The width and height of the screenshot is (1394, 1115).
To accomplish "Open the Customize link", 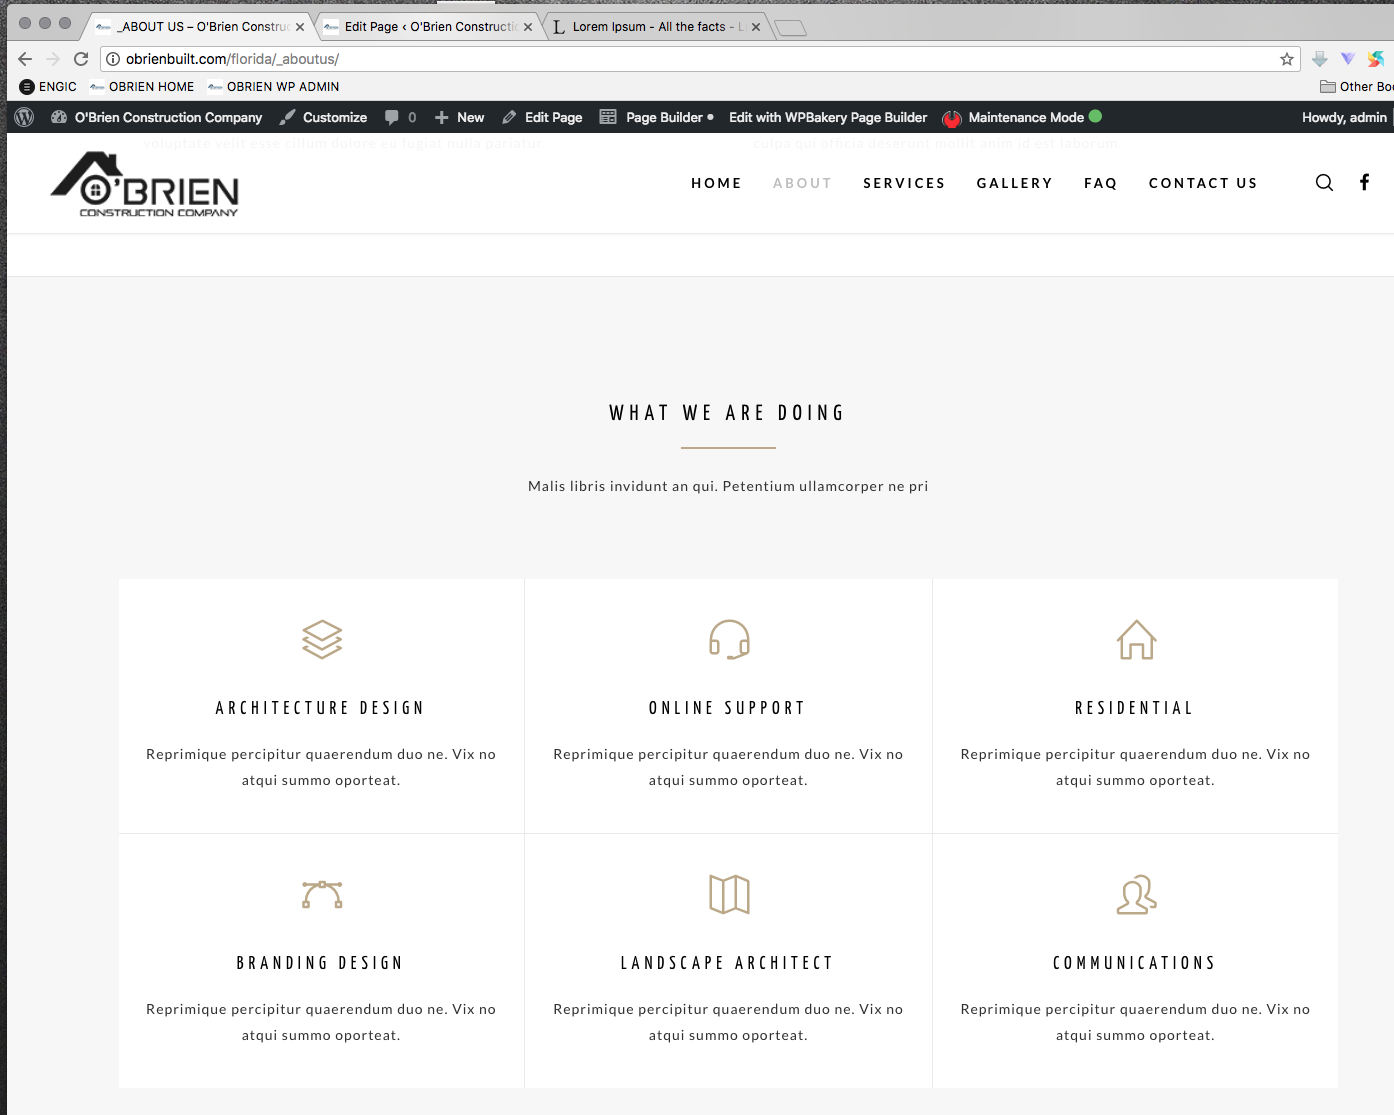I will tap(324, 117).
